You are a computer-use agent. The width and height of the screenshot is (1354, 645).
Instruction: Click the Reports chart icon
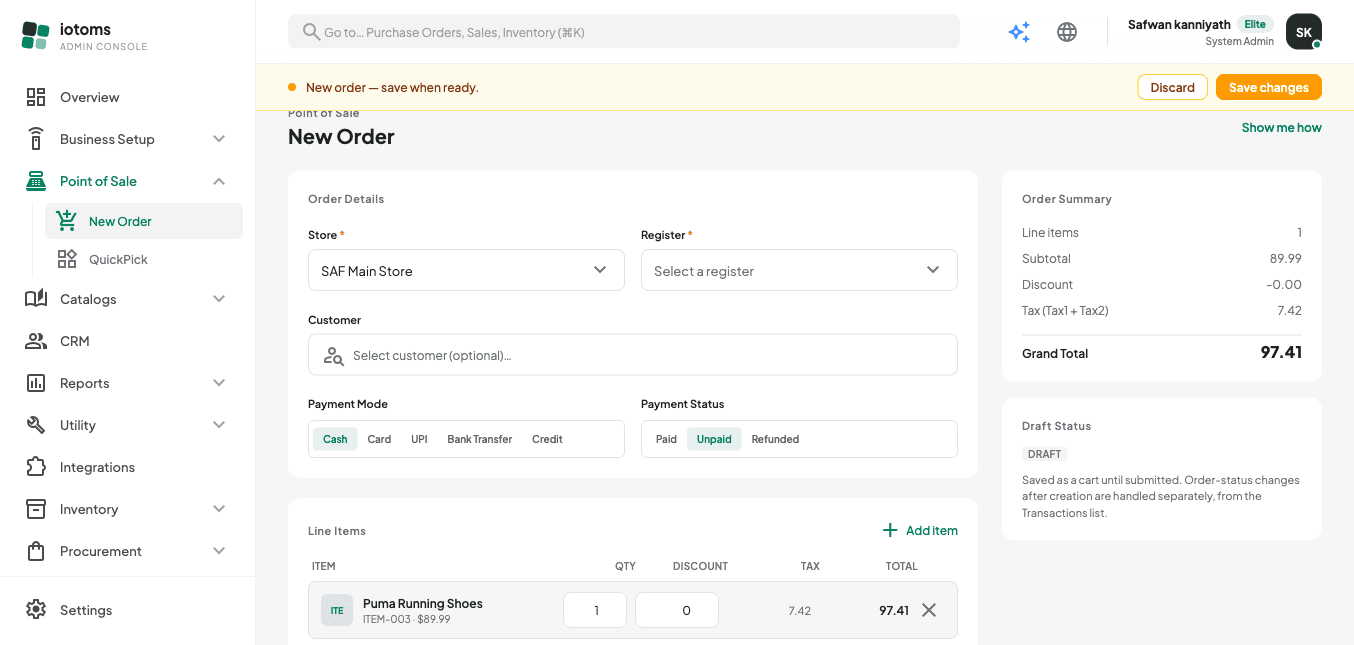click(36, 383)
